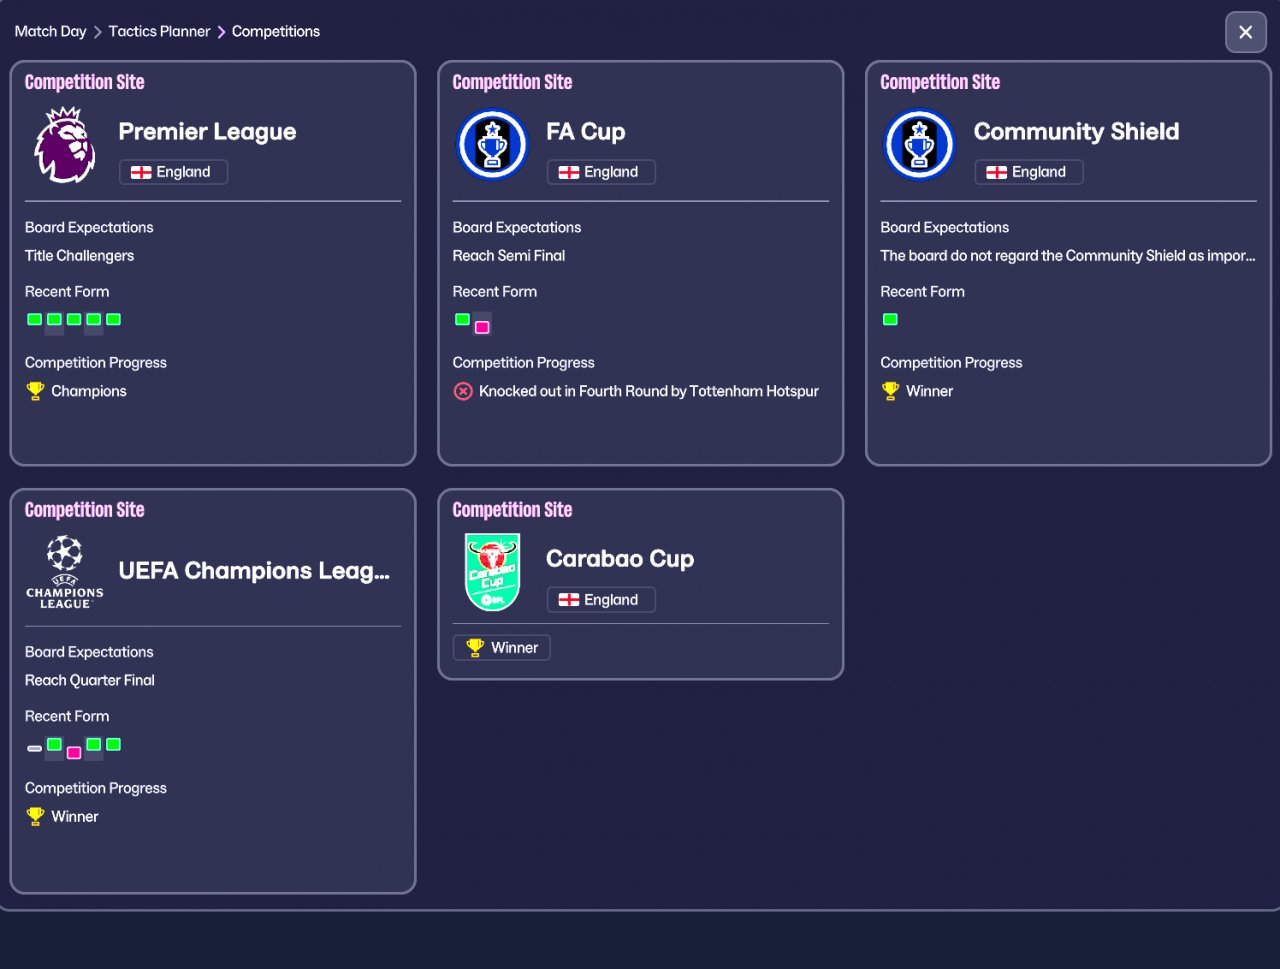Image resolution: width=1280 pixels, height=969 pixels.
Task: Open the UEFA Champions League title
Action: click(x=254, y=571)
